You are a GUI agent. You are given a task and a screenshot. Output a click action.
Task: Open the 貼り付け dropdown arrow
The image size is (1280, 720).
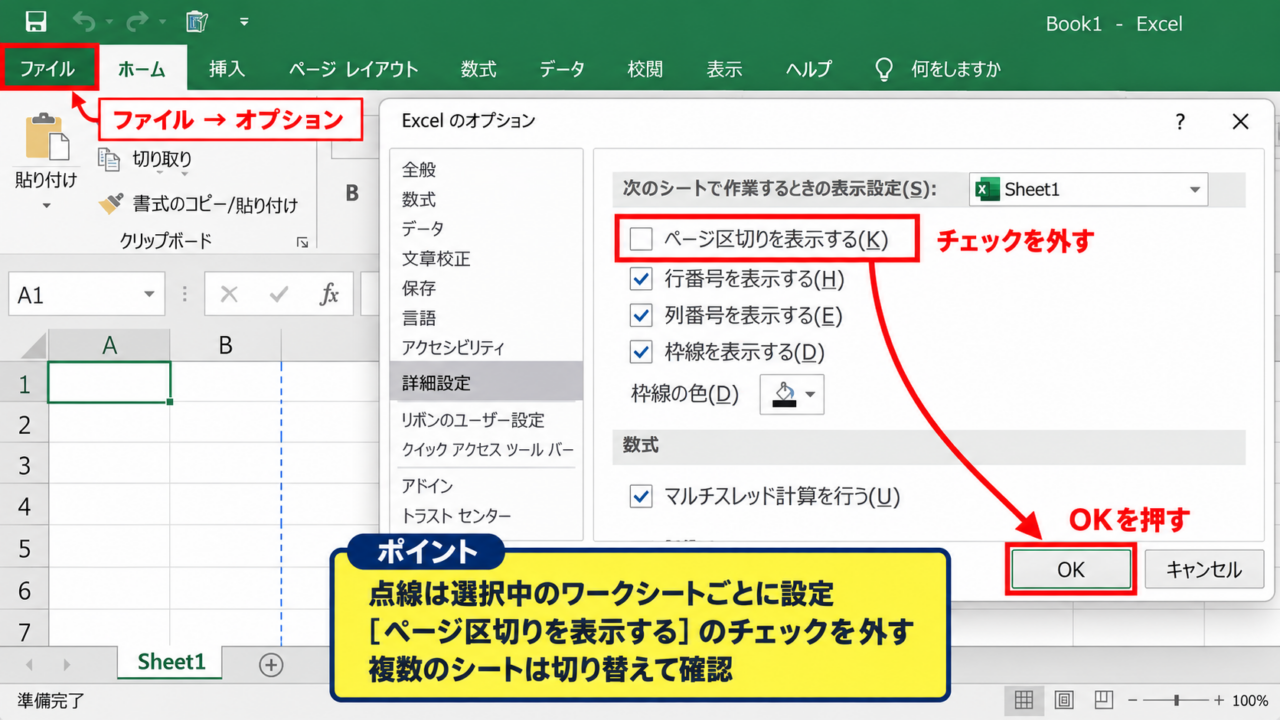pos(46,206)
